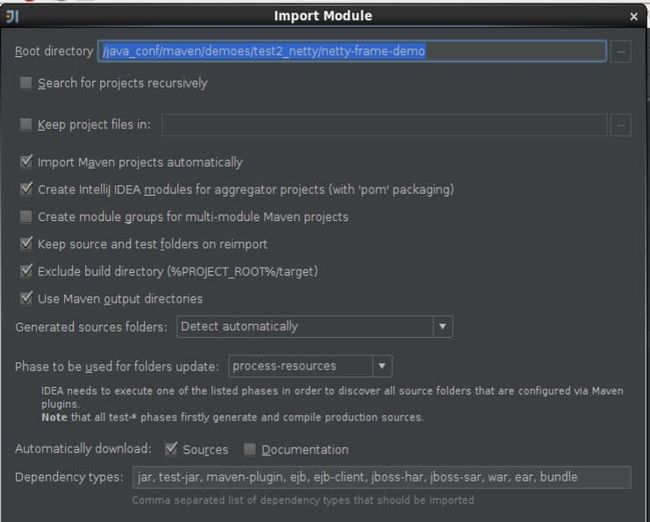The image size is (650, 522).
Task: Expand the process-resources phase dropdown arrow
Action: [382, 366]
